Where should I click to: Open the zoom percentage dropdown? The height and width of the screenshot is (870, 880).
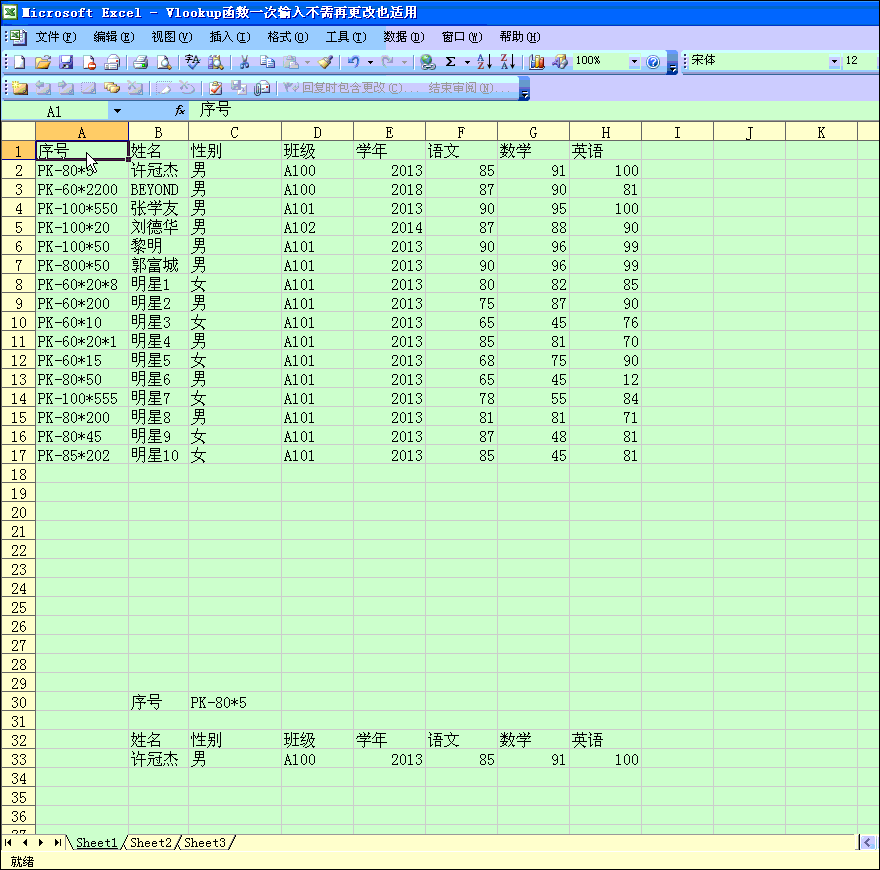tap(632, 61)
